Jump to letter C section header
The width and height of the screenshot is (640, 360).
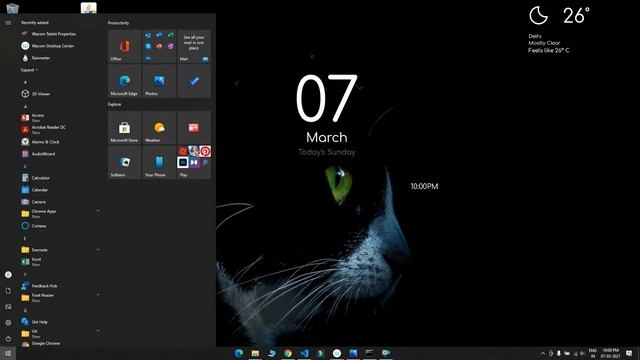tap(25, 166)
